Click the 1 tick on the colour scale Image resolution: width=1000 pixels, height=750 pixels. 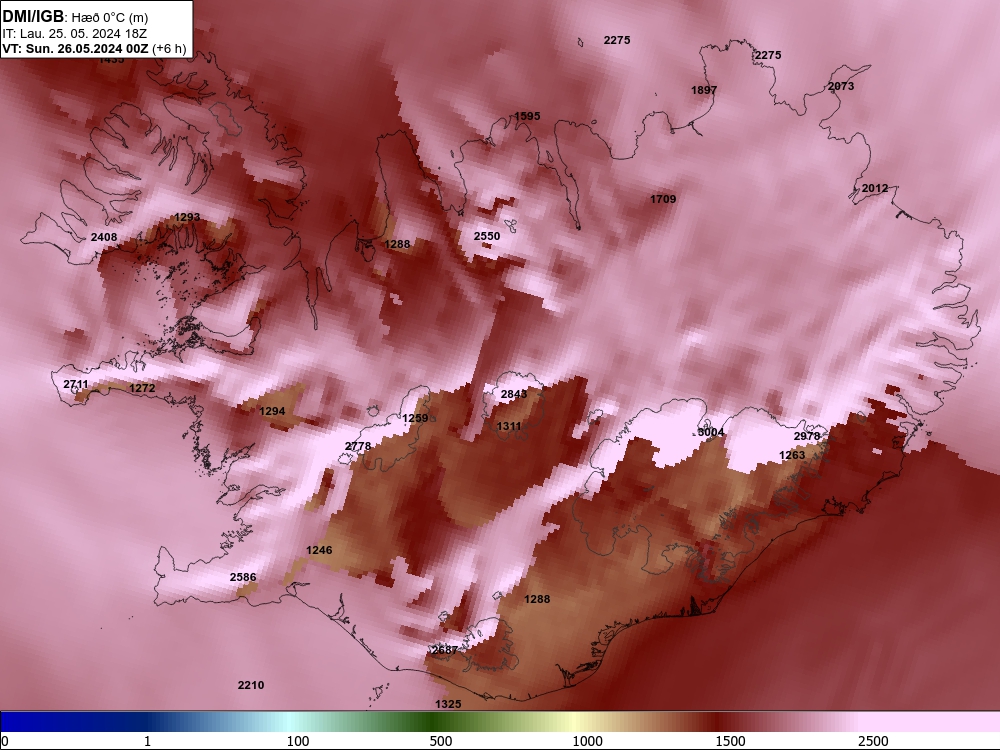[147, 741]
